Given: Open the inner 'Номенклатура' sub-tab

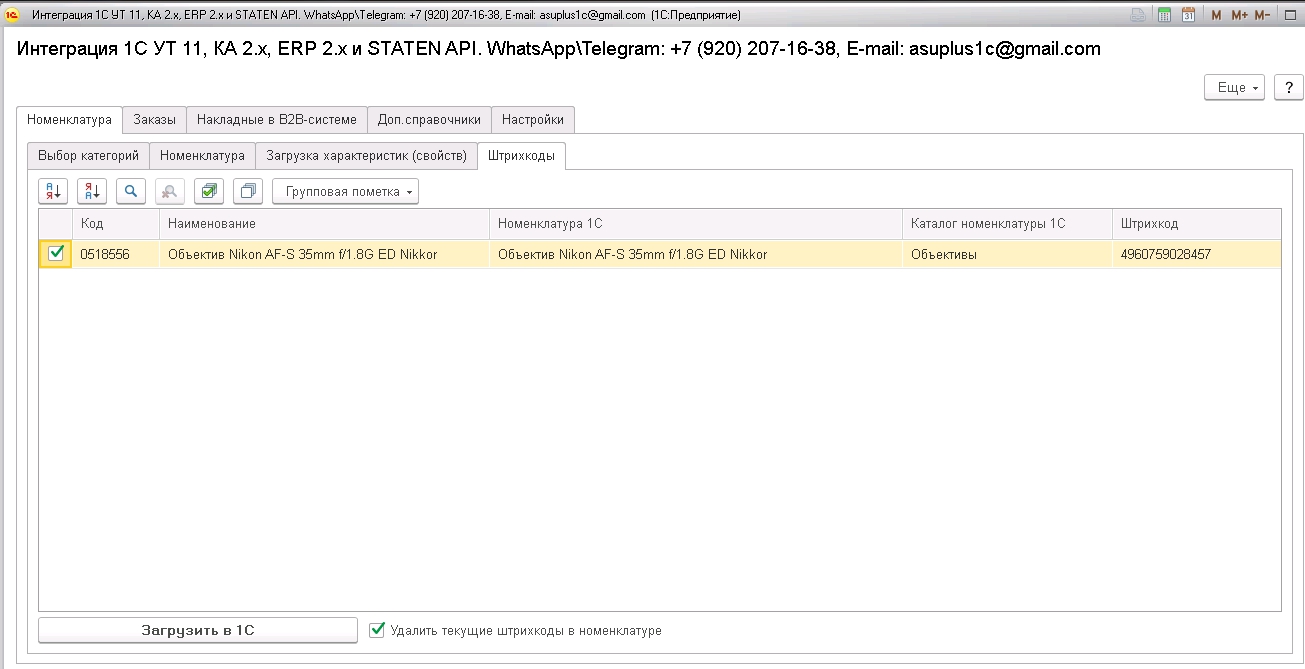Looking at the screenshot, I should point(203,155).
